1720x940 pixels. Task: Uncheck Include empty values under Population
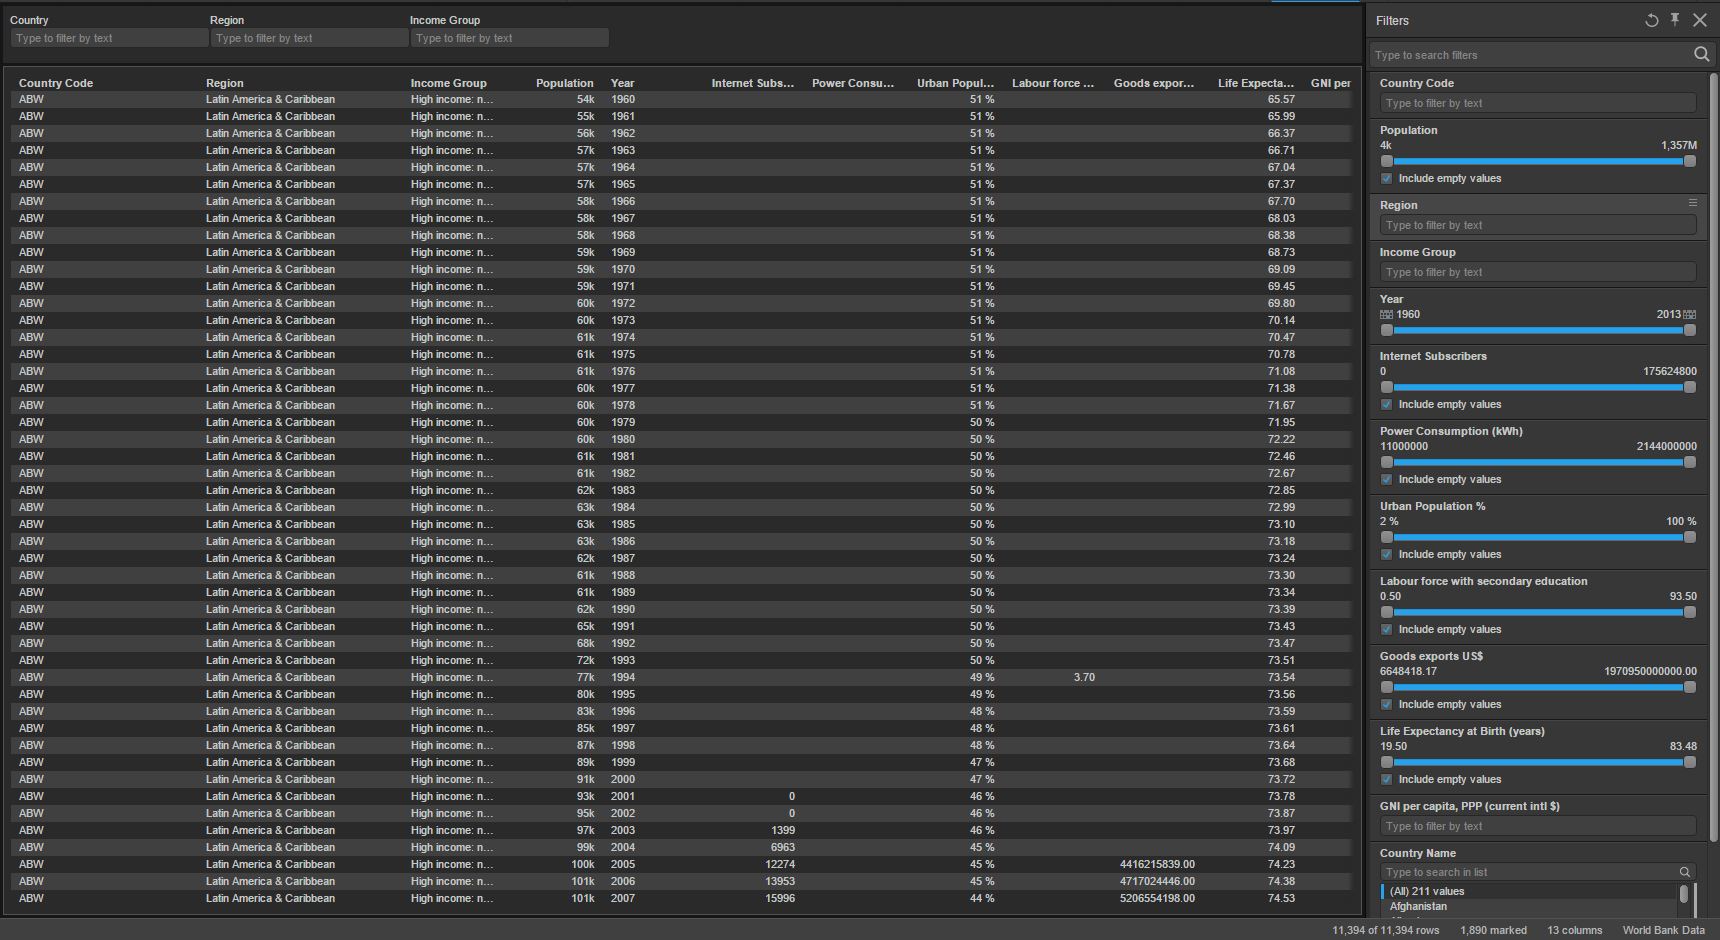(1387, 179)
